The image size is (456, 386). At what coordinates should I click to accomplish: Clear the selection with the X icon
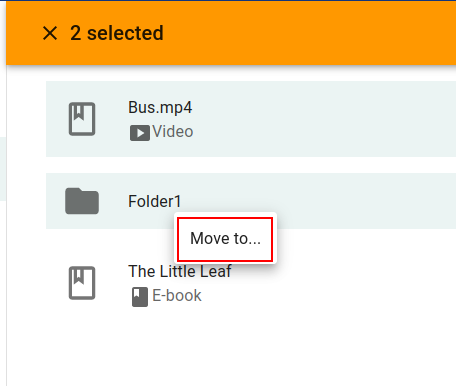tap(50, 33)
